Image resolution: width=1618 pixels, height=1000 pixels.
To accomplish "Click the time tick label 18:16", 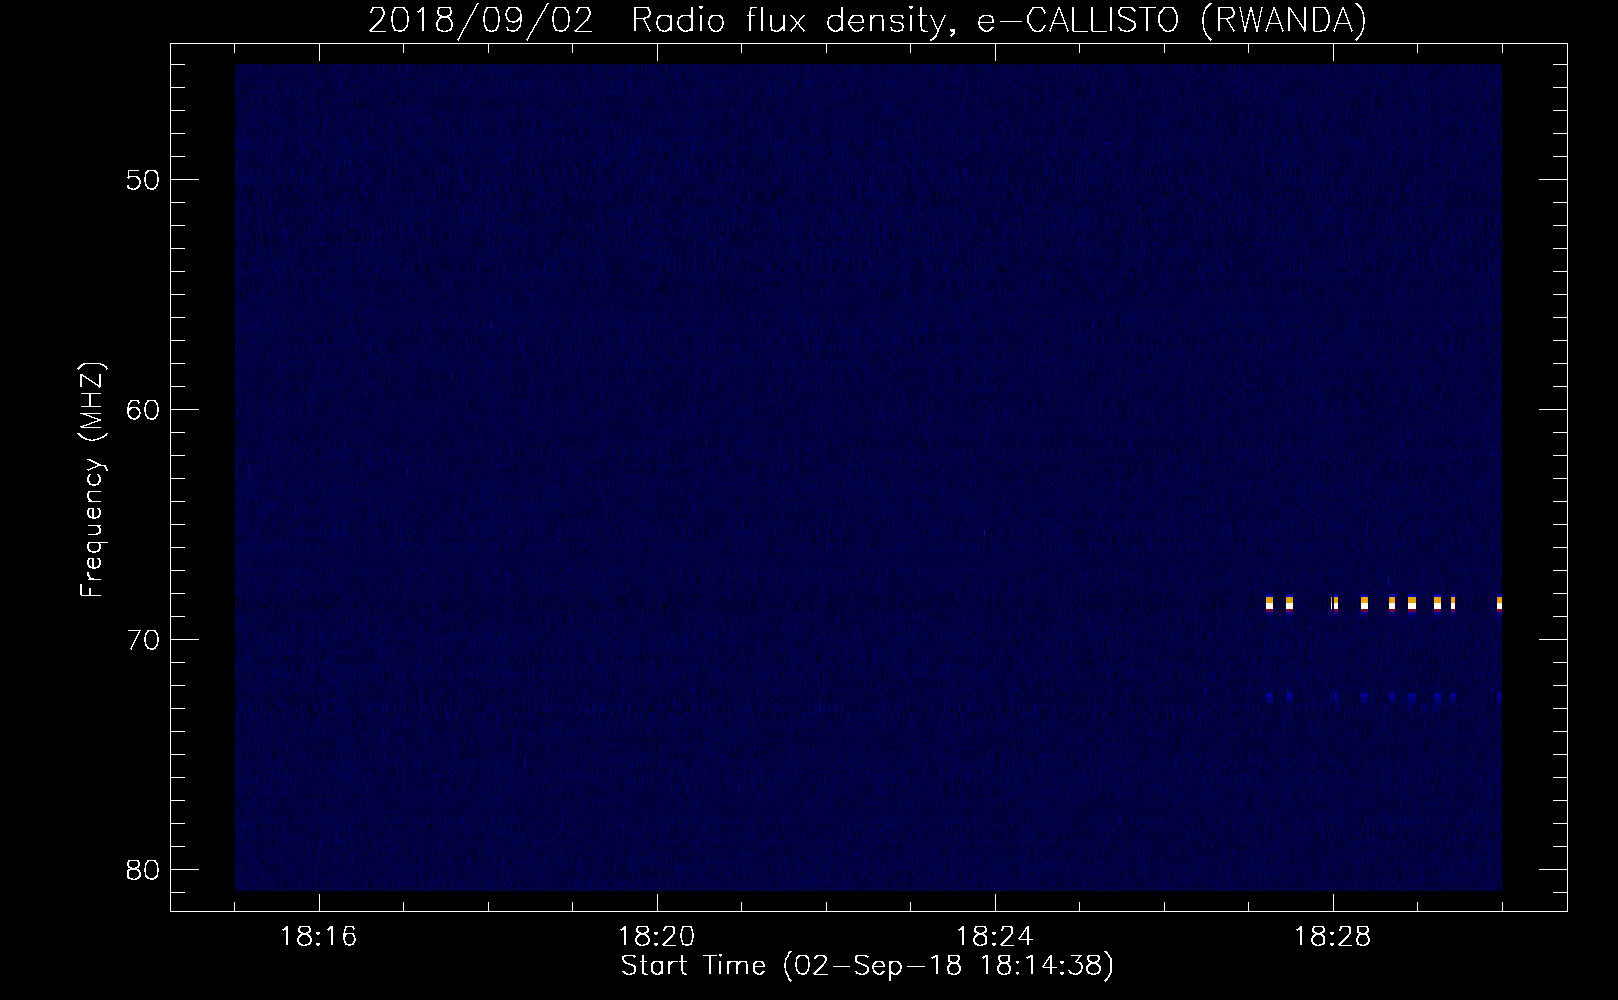I will (x=319, y=936).
